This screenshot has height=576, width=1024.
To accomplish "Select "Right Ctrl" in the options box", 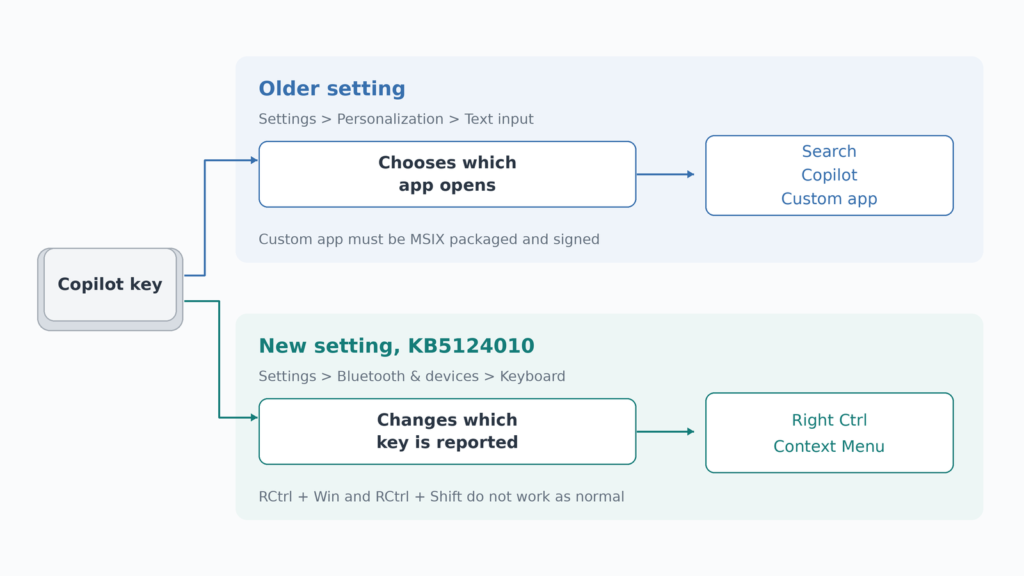I will tap(829, 420).
